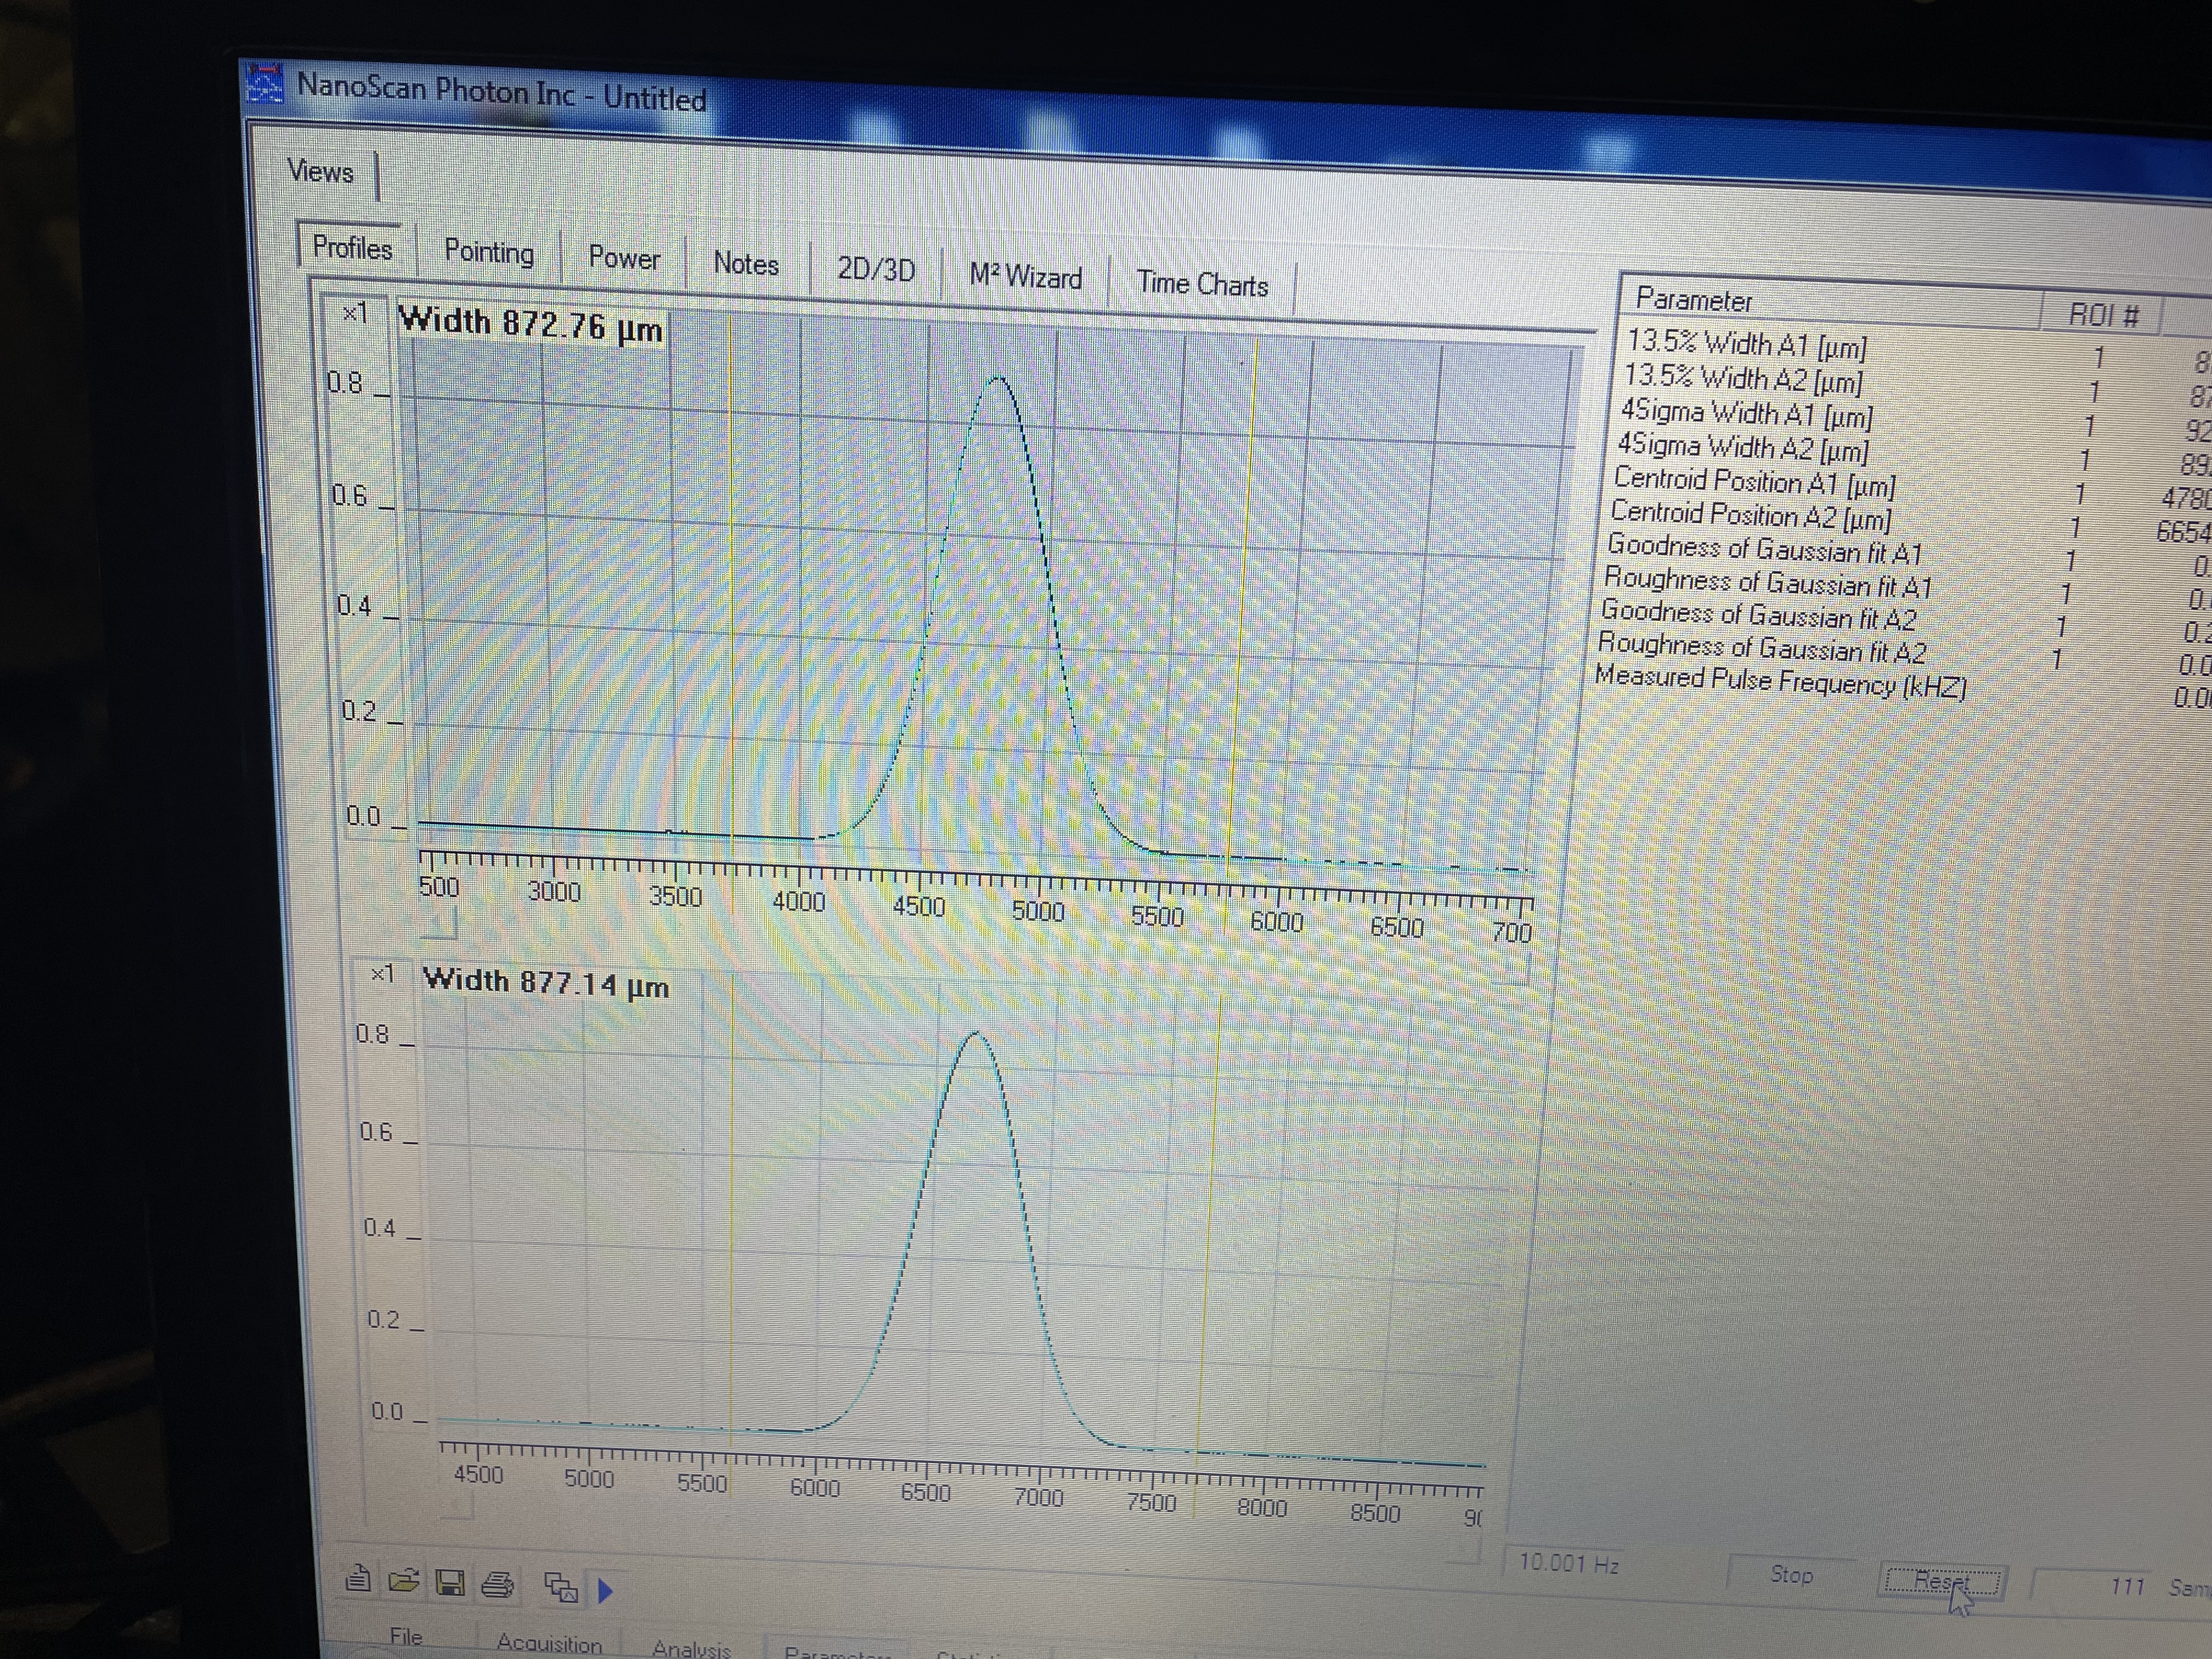Click the 7000 tick on the bottom profile axis
Viewport: 2212px width, 1659px height.
1038,1497
